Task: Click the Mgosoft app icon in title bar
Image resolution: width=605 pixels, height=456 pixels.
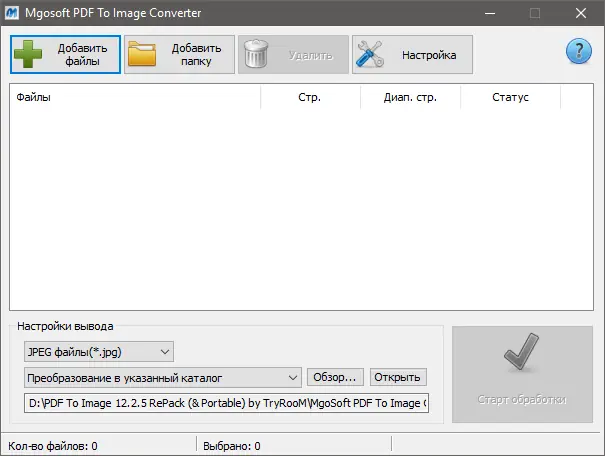Action: (12, 13)
